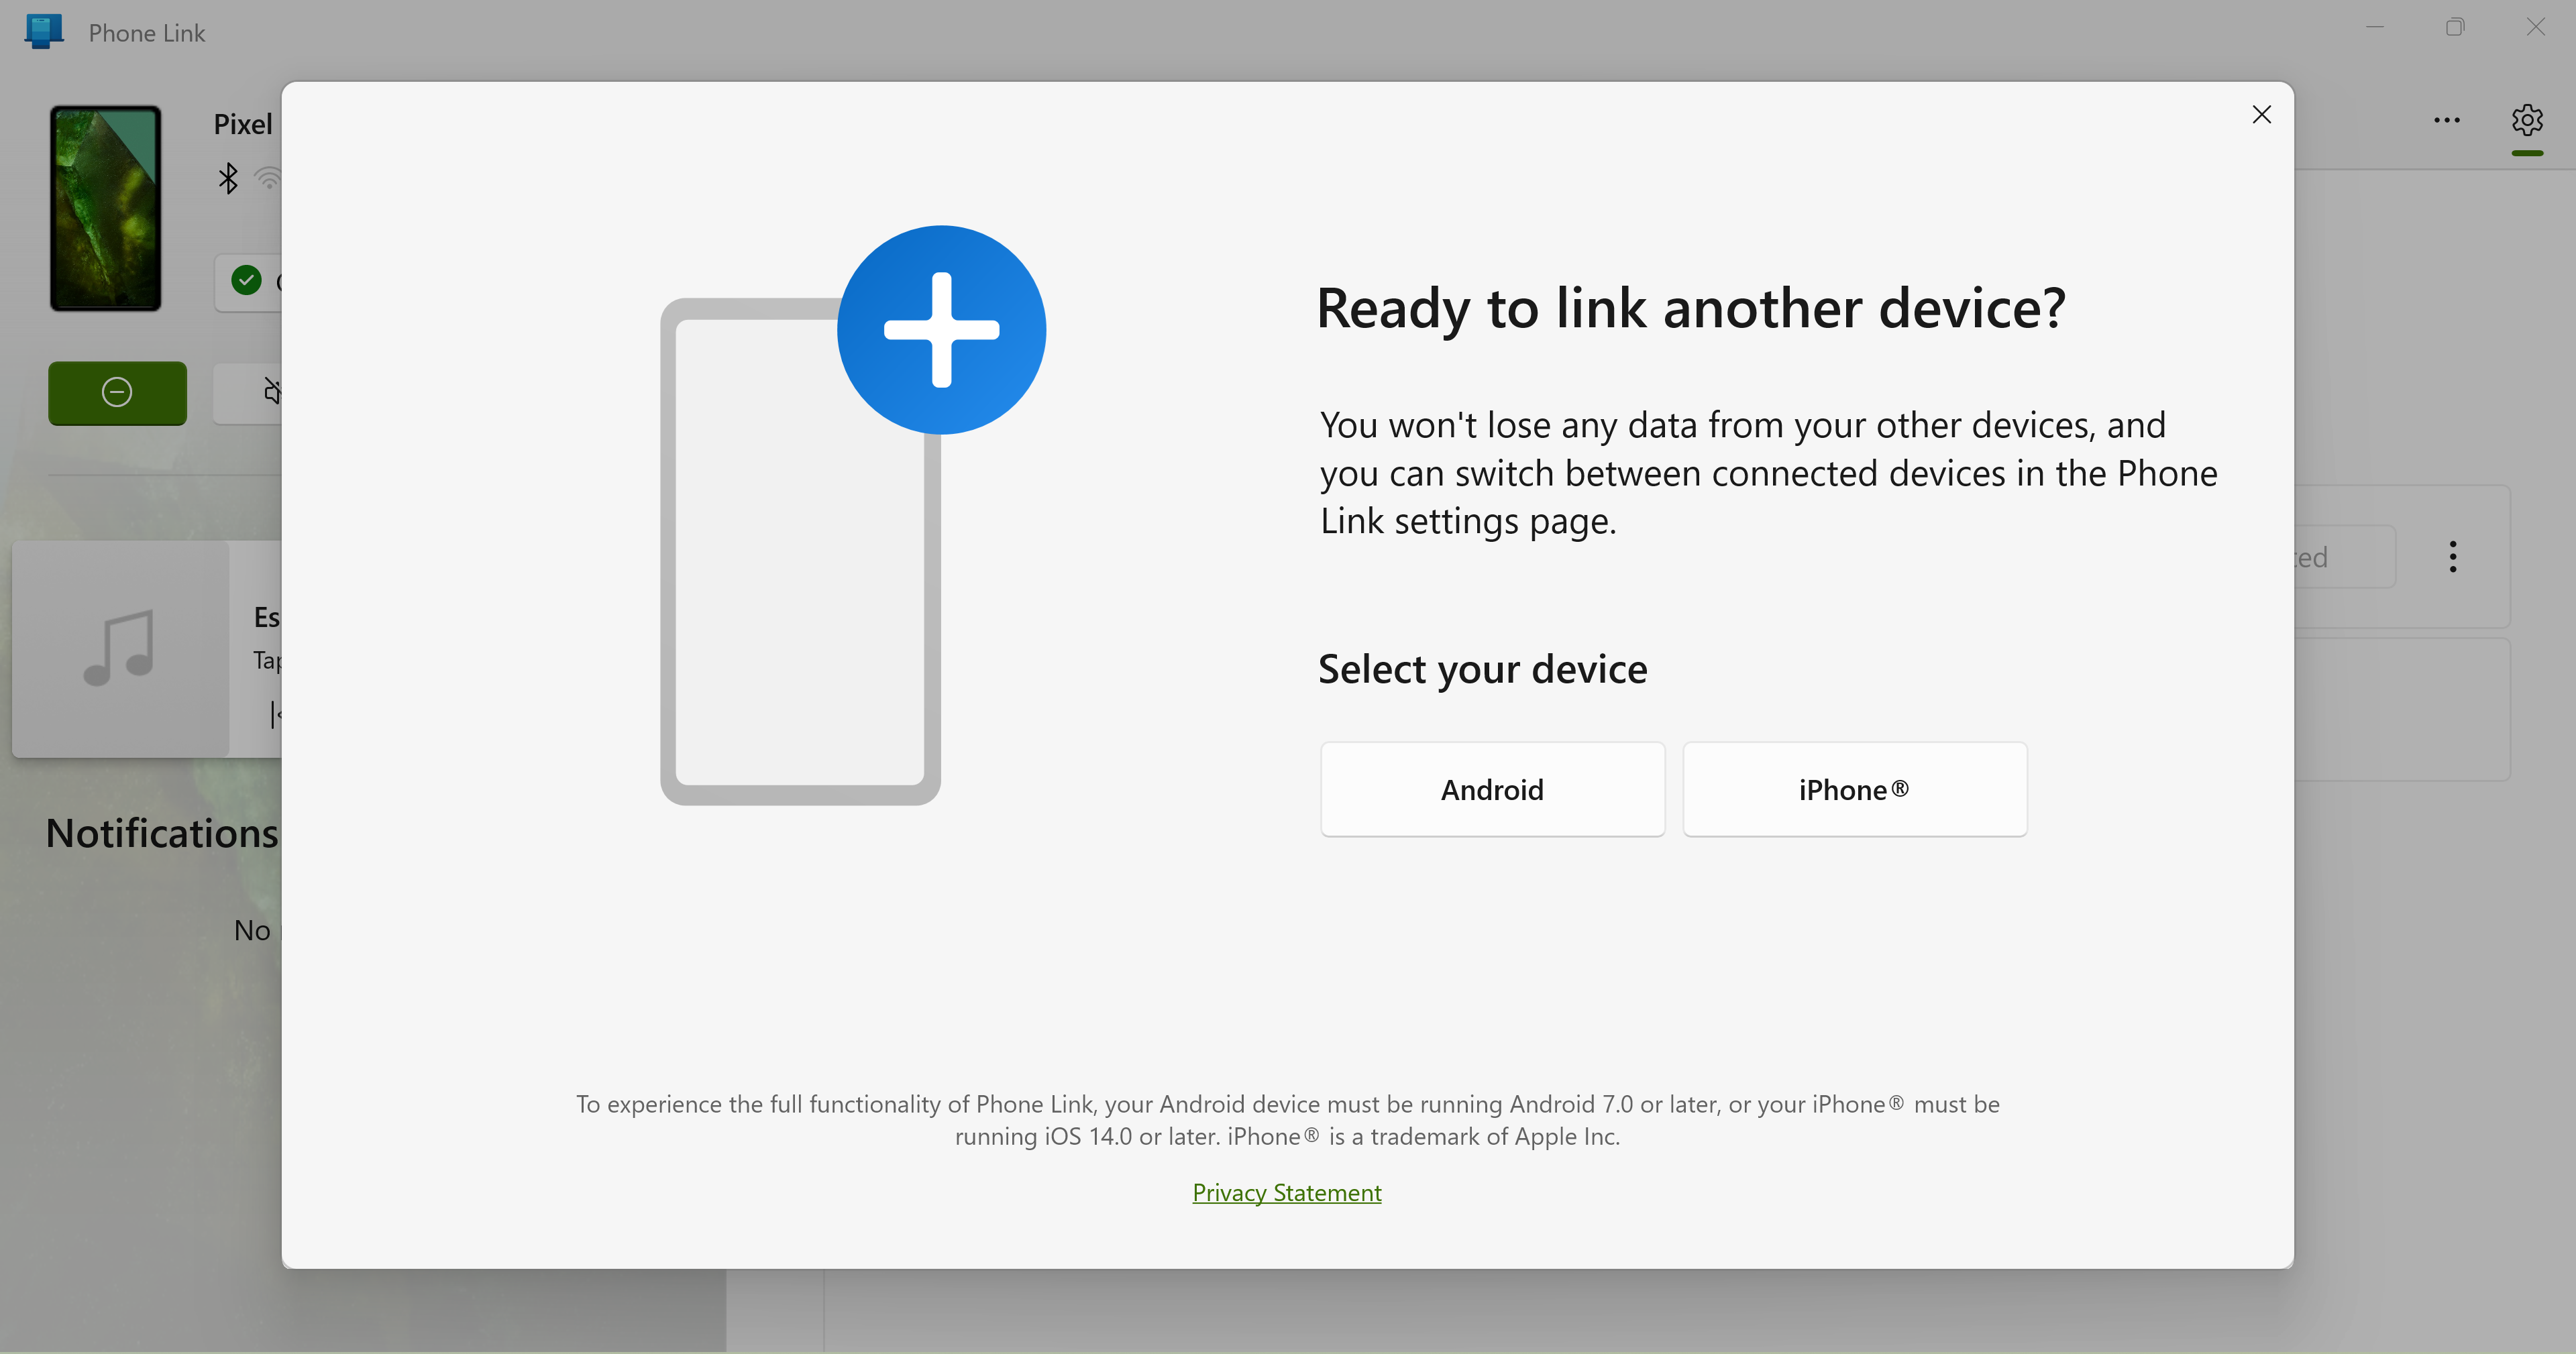Click the blue plus add-device icon
Screen dimensions: 2576x1354
click(941, 330)
